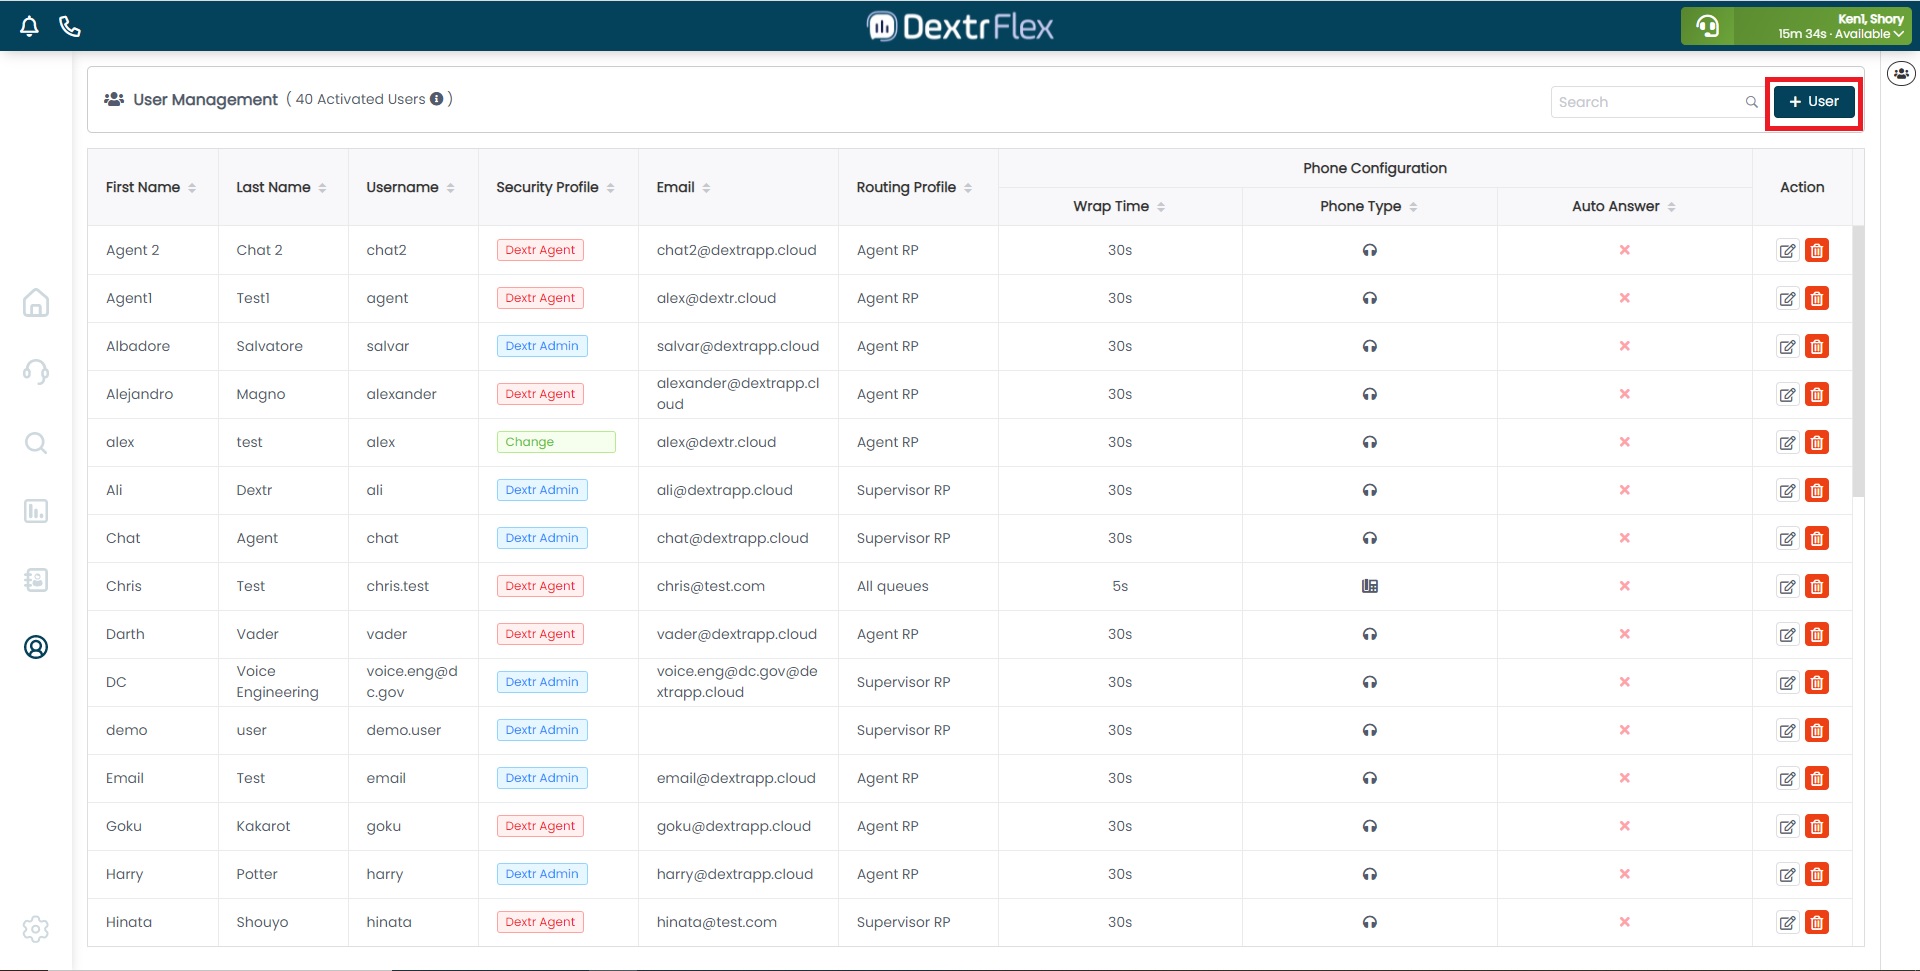
Task: Click the table vertical scrollbar
Action: 1858,360
